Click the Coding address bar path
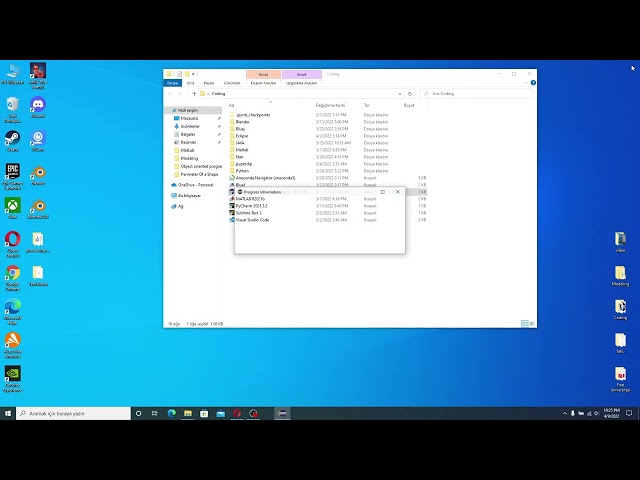640x480 pixels. 218,94
